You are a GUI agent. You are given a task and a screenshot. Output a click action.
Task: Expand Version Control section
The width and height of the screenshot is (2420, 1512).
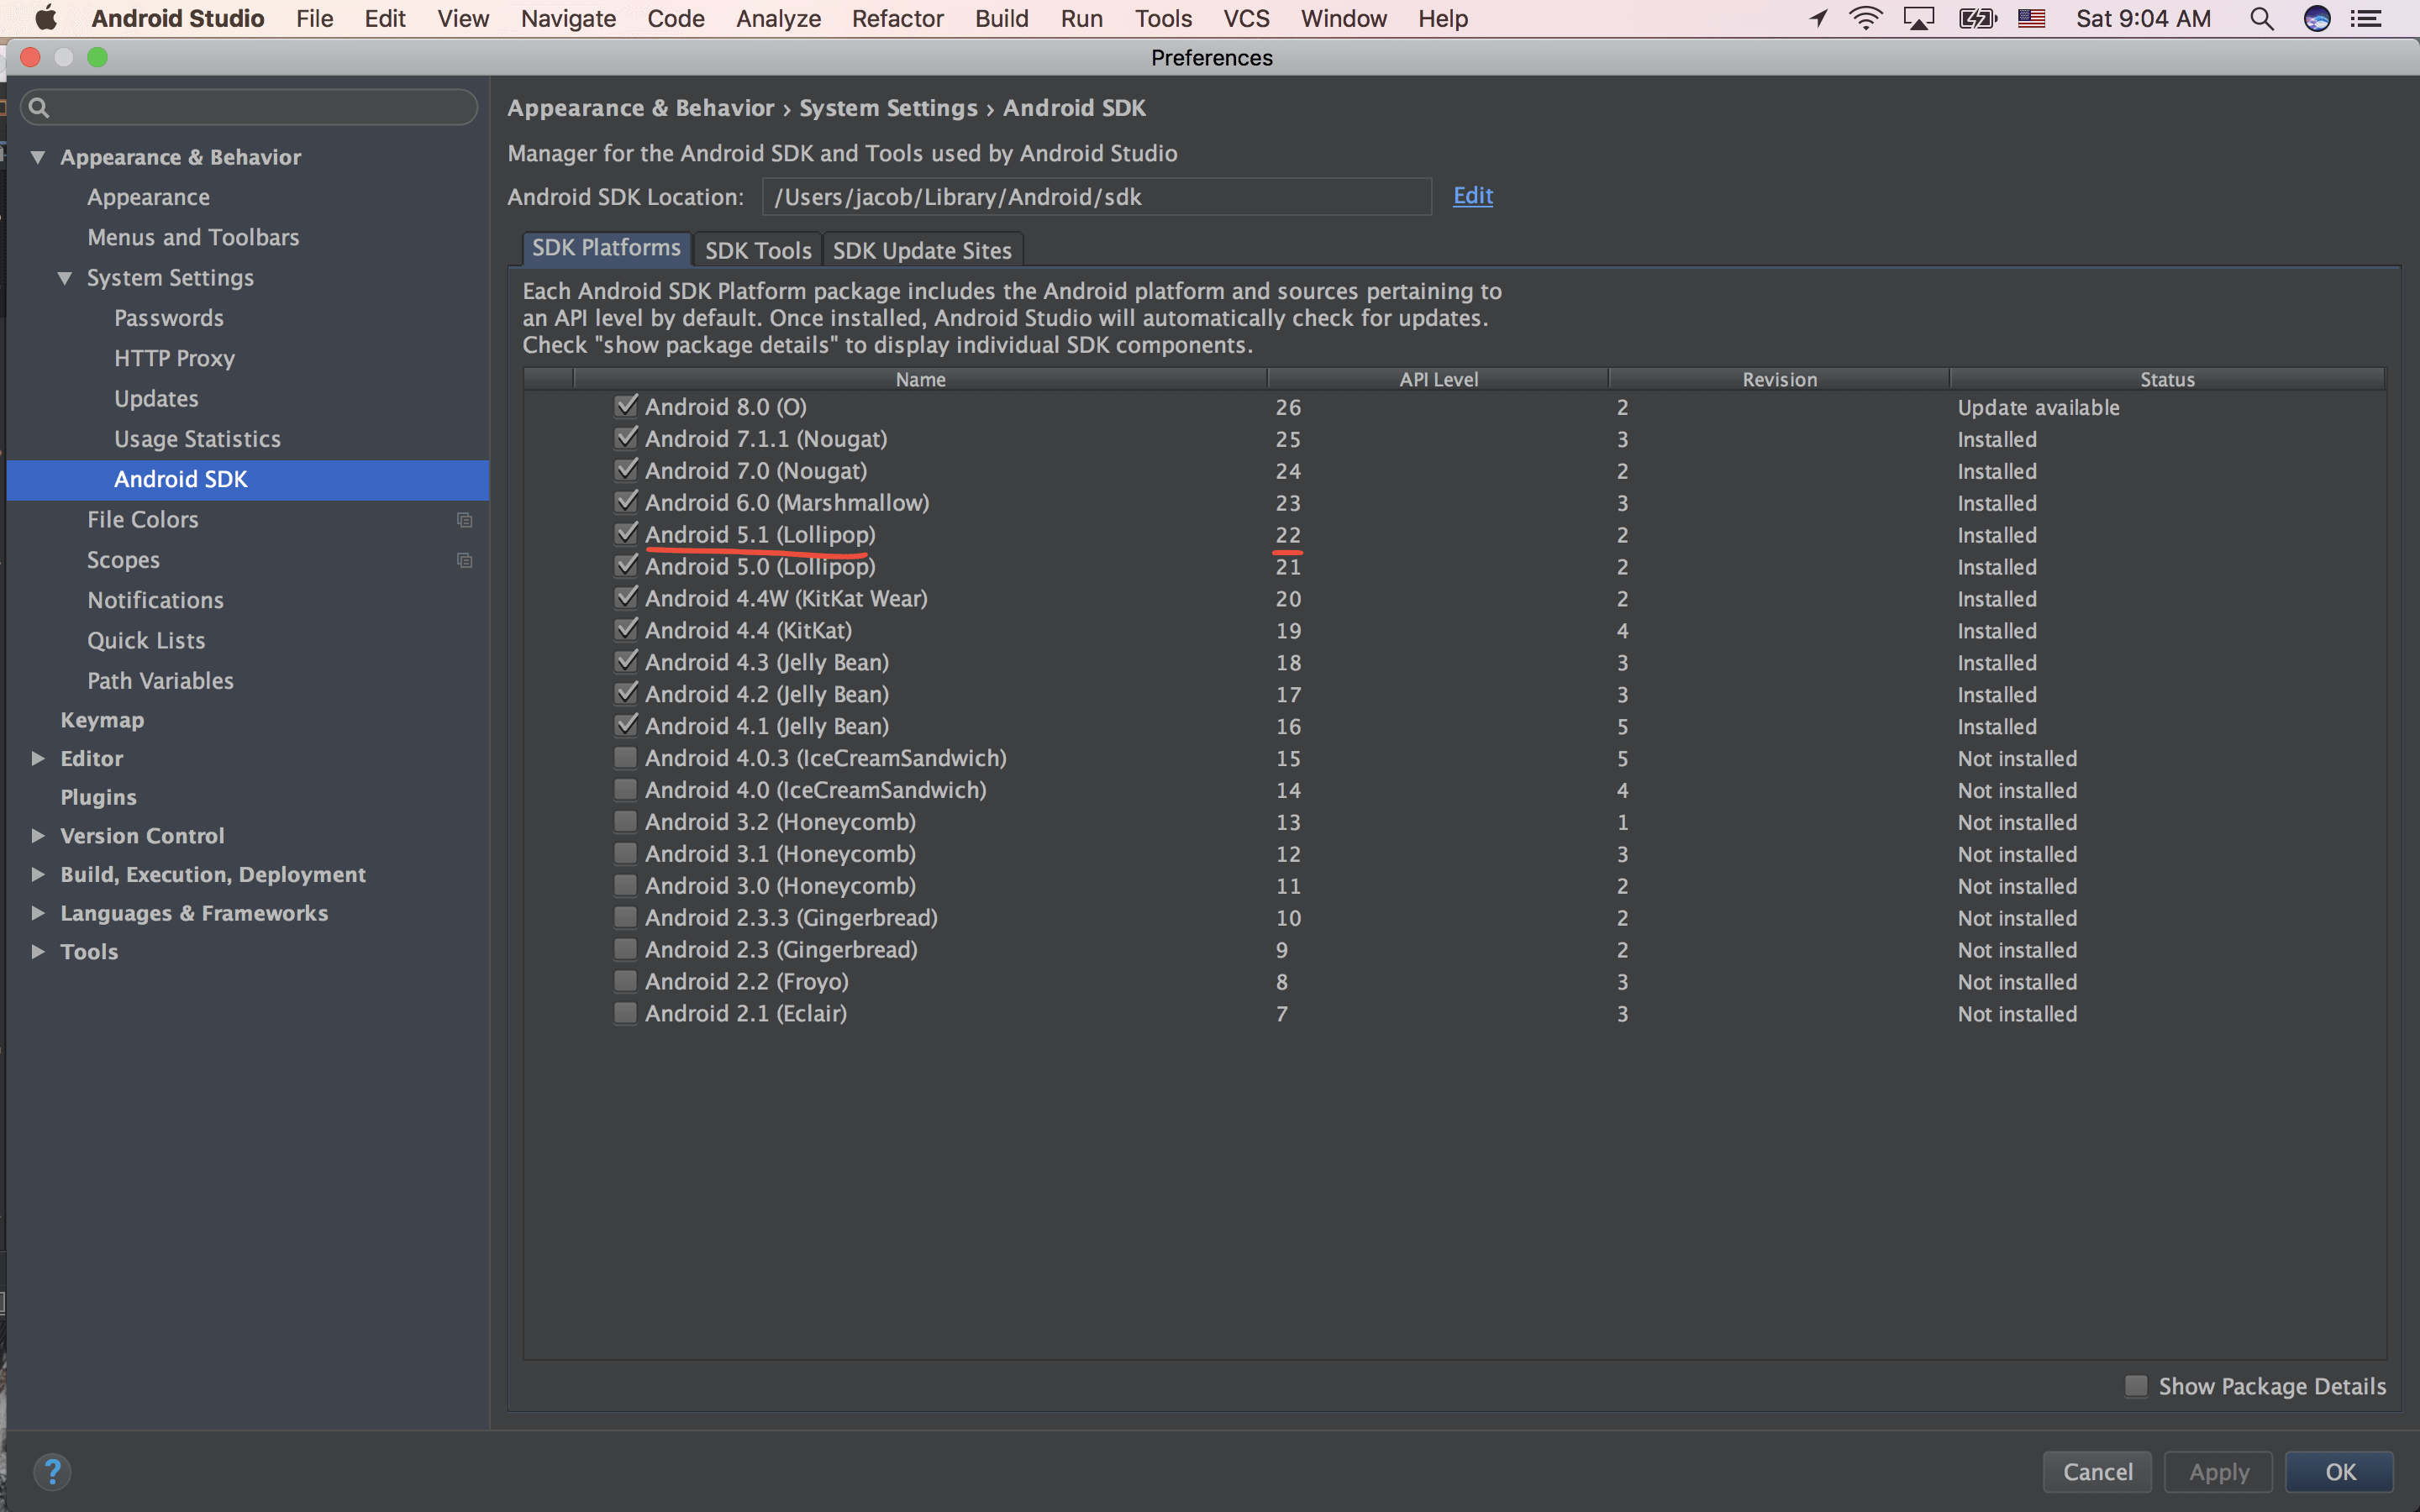[x=38, y=835]
